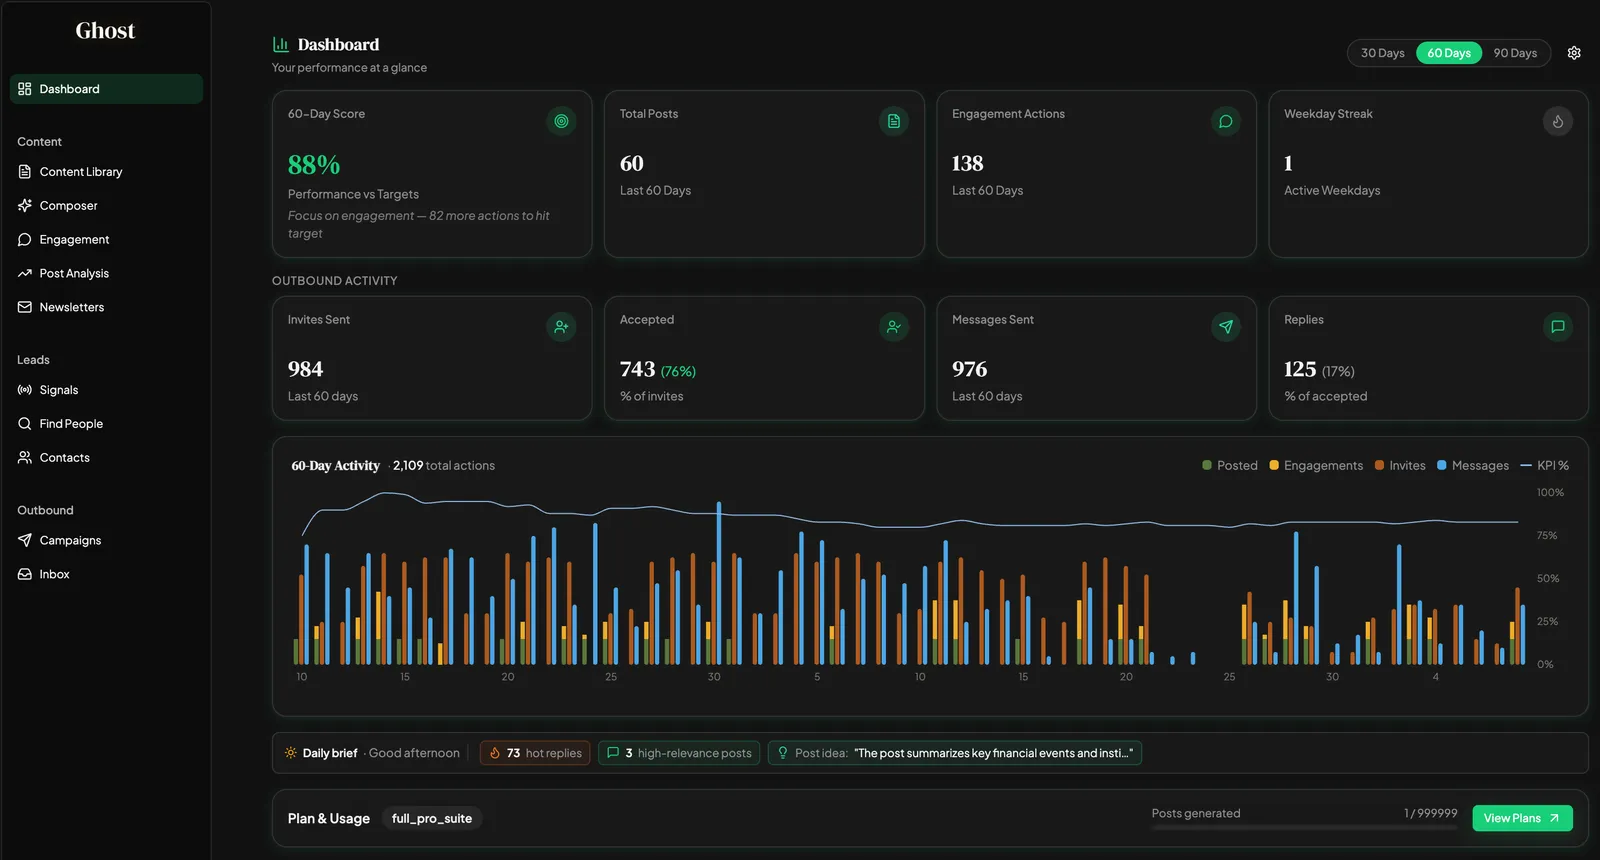Open the Engagement page
This screenshot has width=1600, height=860.
(106, 240)
